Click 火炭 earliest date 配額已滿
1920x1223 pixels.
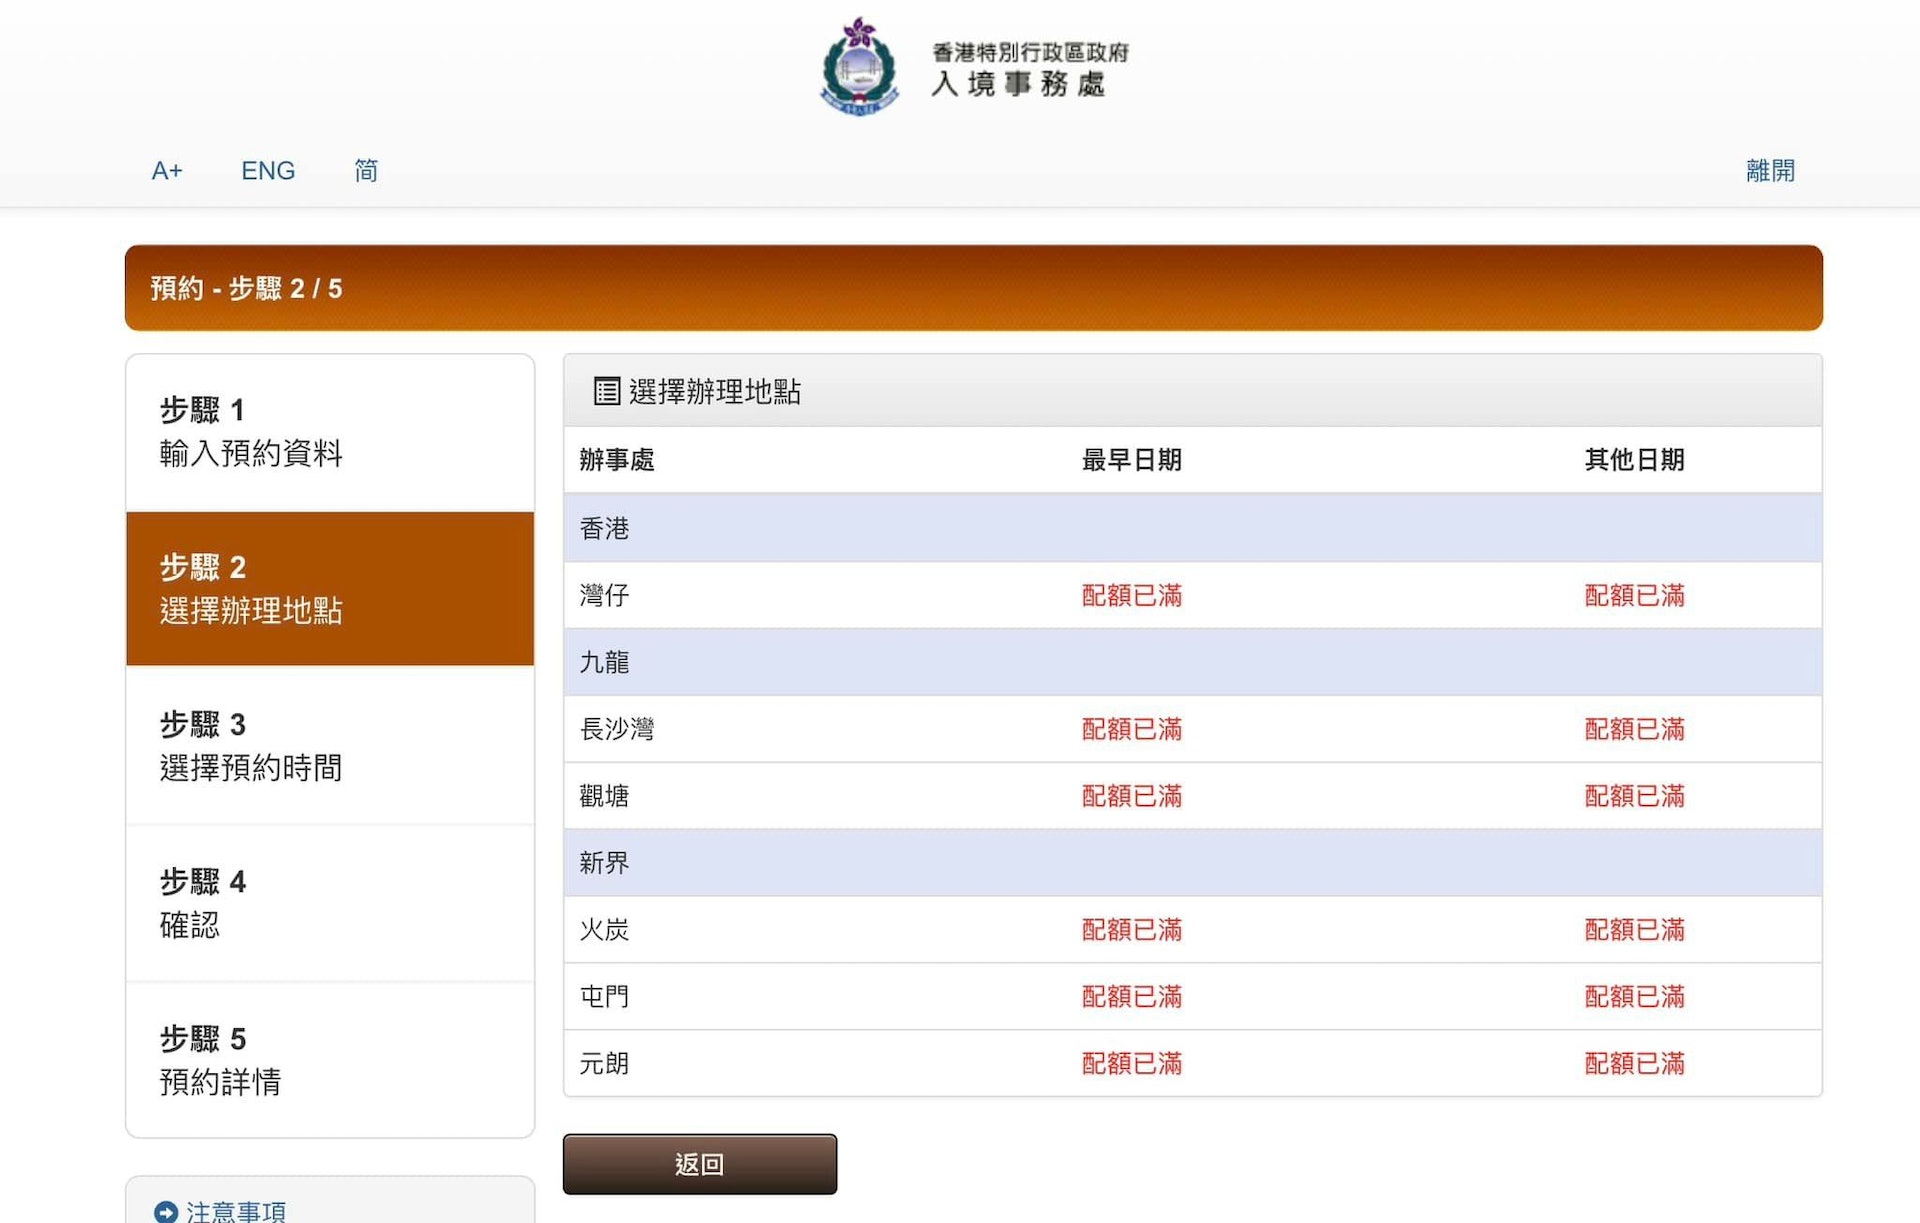click(x=1131, y=930)
